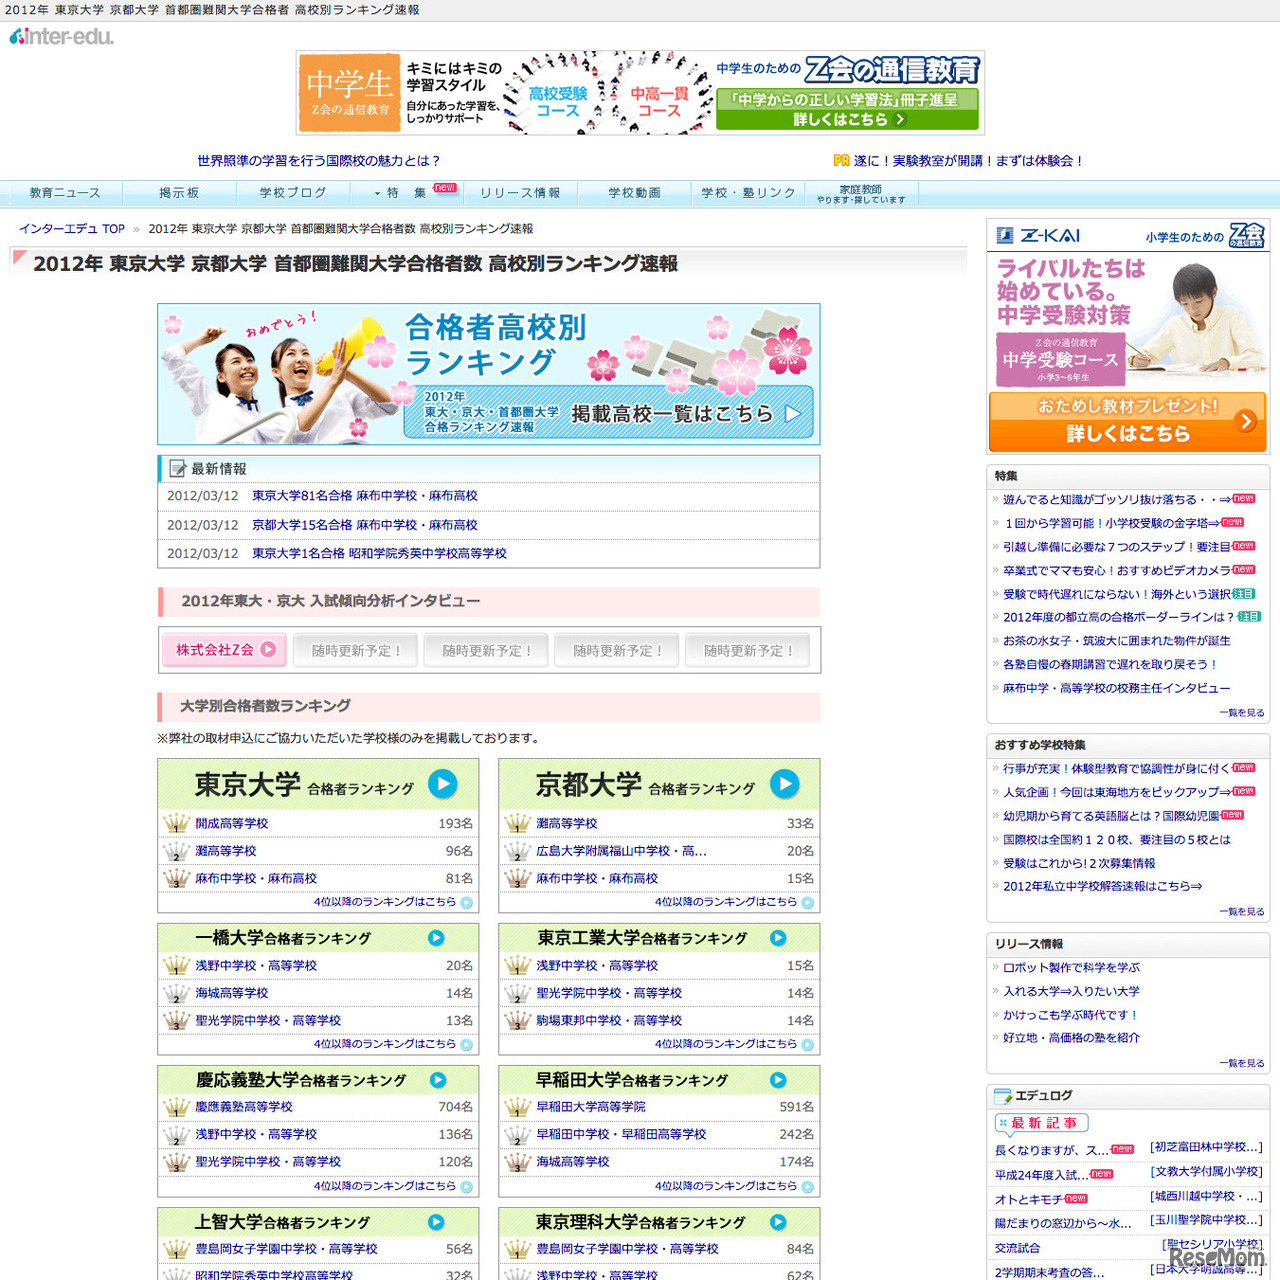Click the arrow icon on 株式会社Z会 button
Viewport: 1280px width, 1280px height.
268,649
